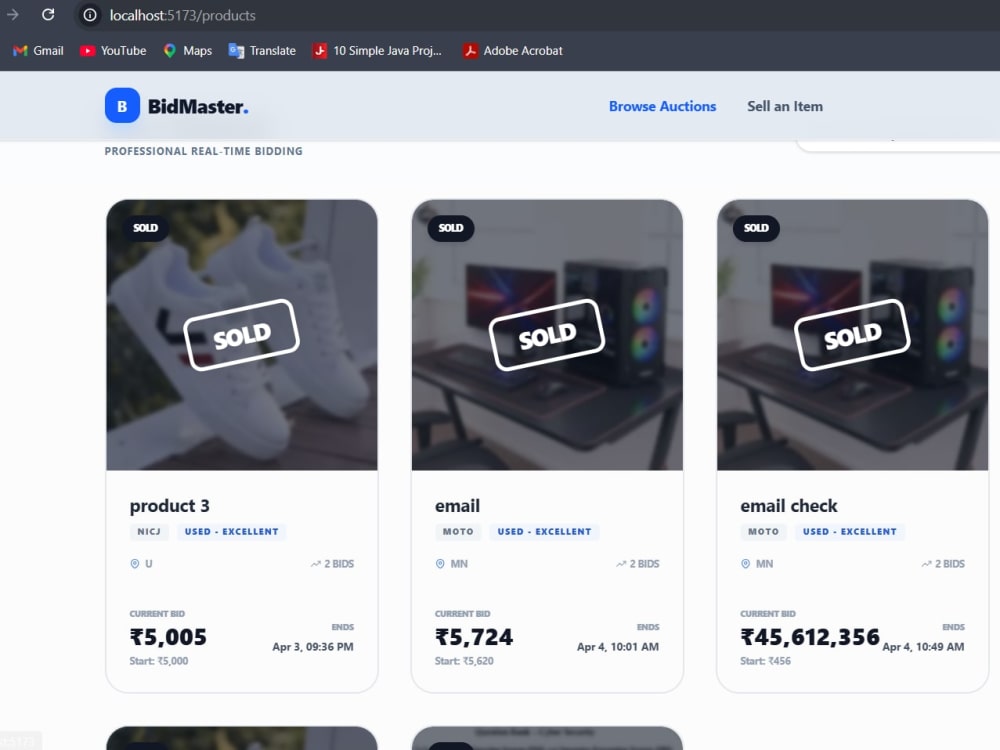
Task: Click location pin icon on email card
Action: (440, 564)
